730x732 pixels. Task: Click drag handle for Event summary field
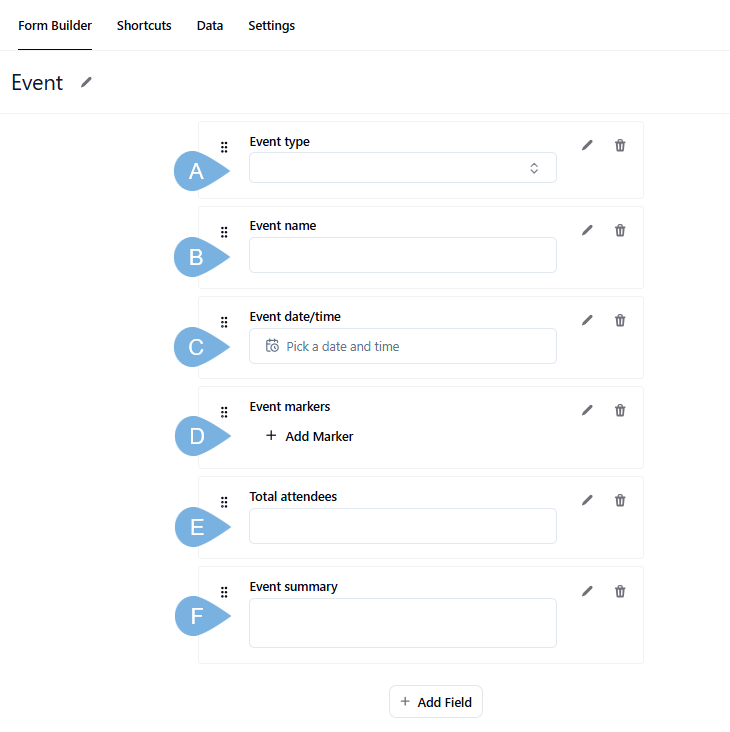[224, 592]
